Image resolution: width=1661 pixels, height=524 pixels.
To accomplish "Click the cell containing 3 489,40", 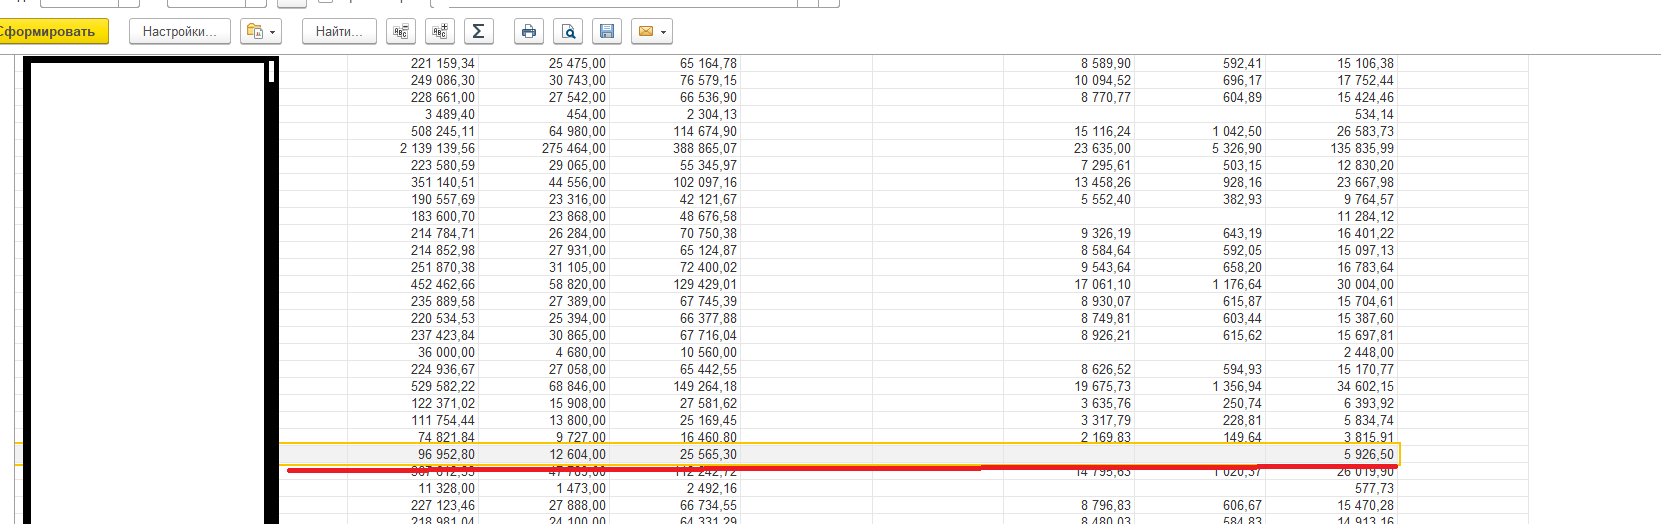I will tap(446, 114).
